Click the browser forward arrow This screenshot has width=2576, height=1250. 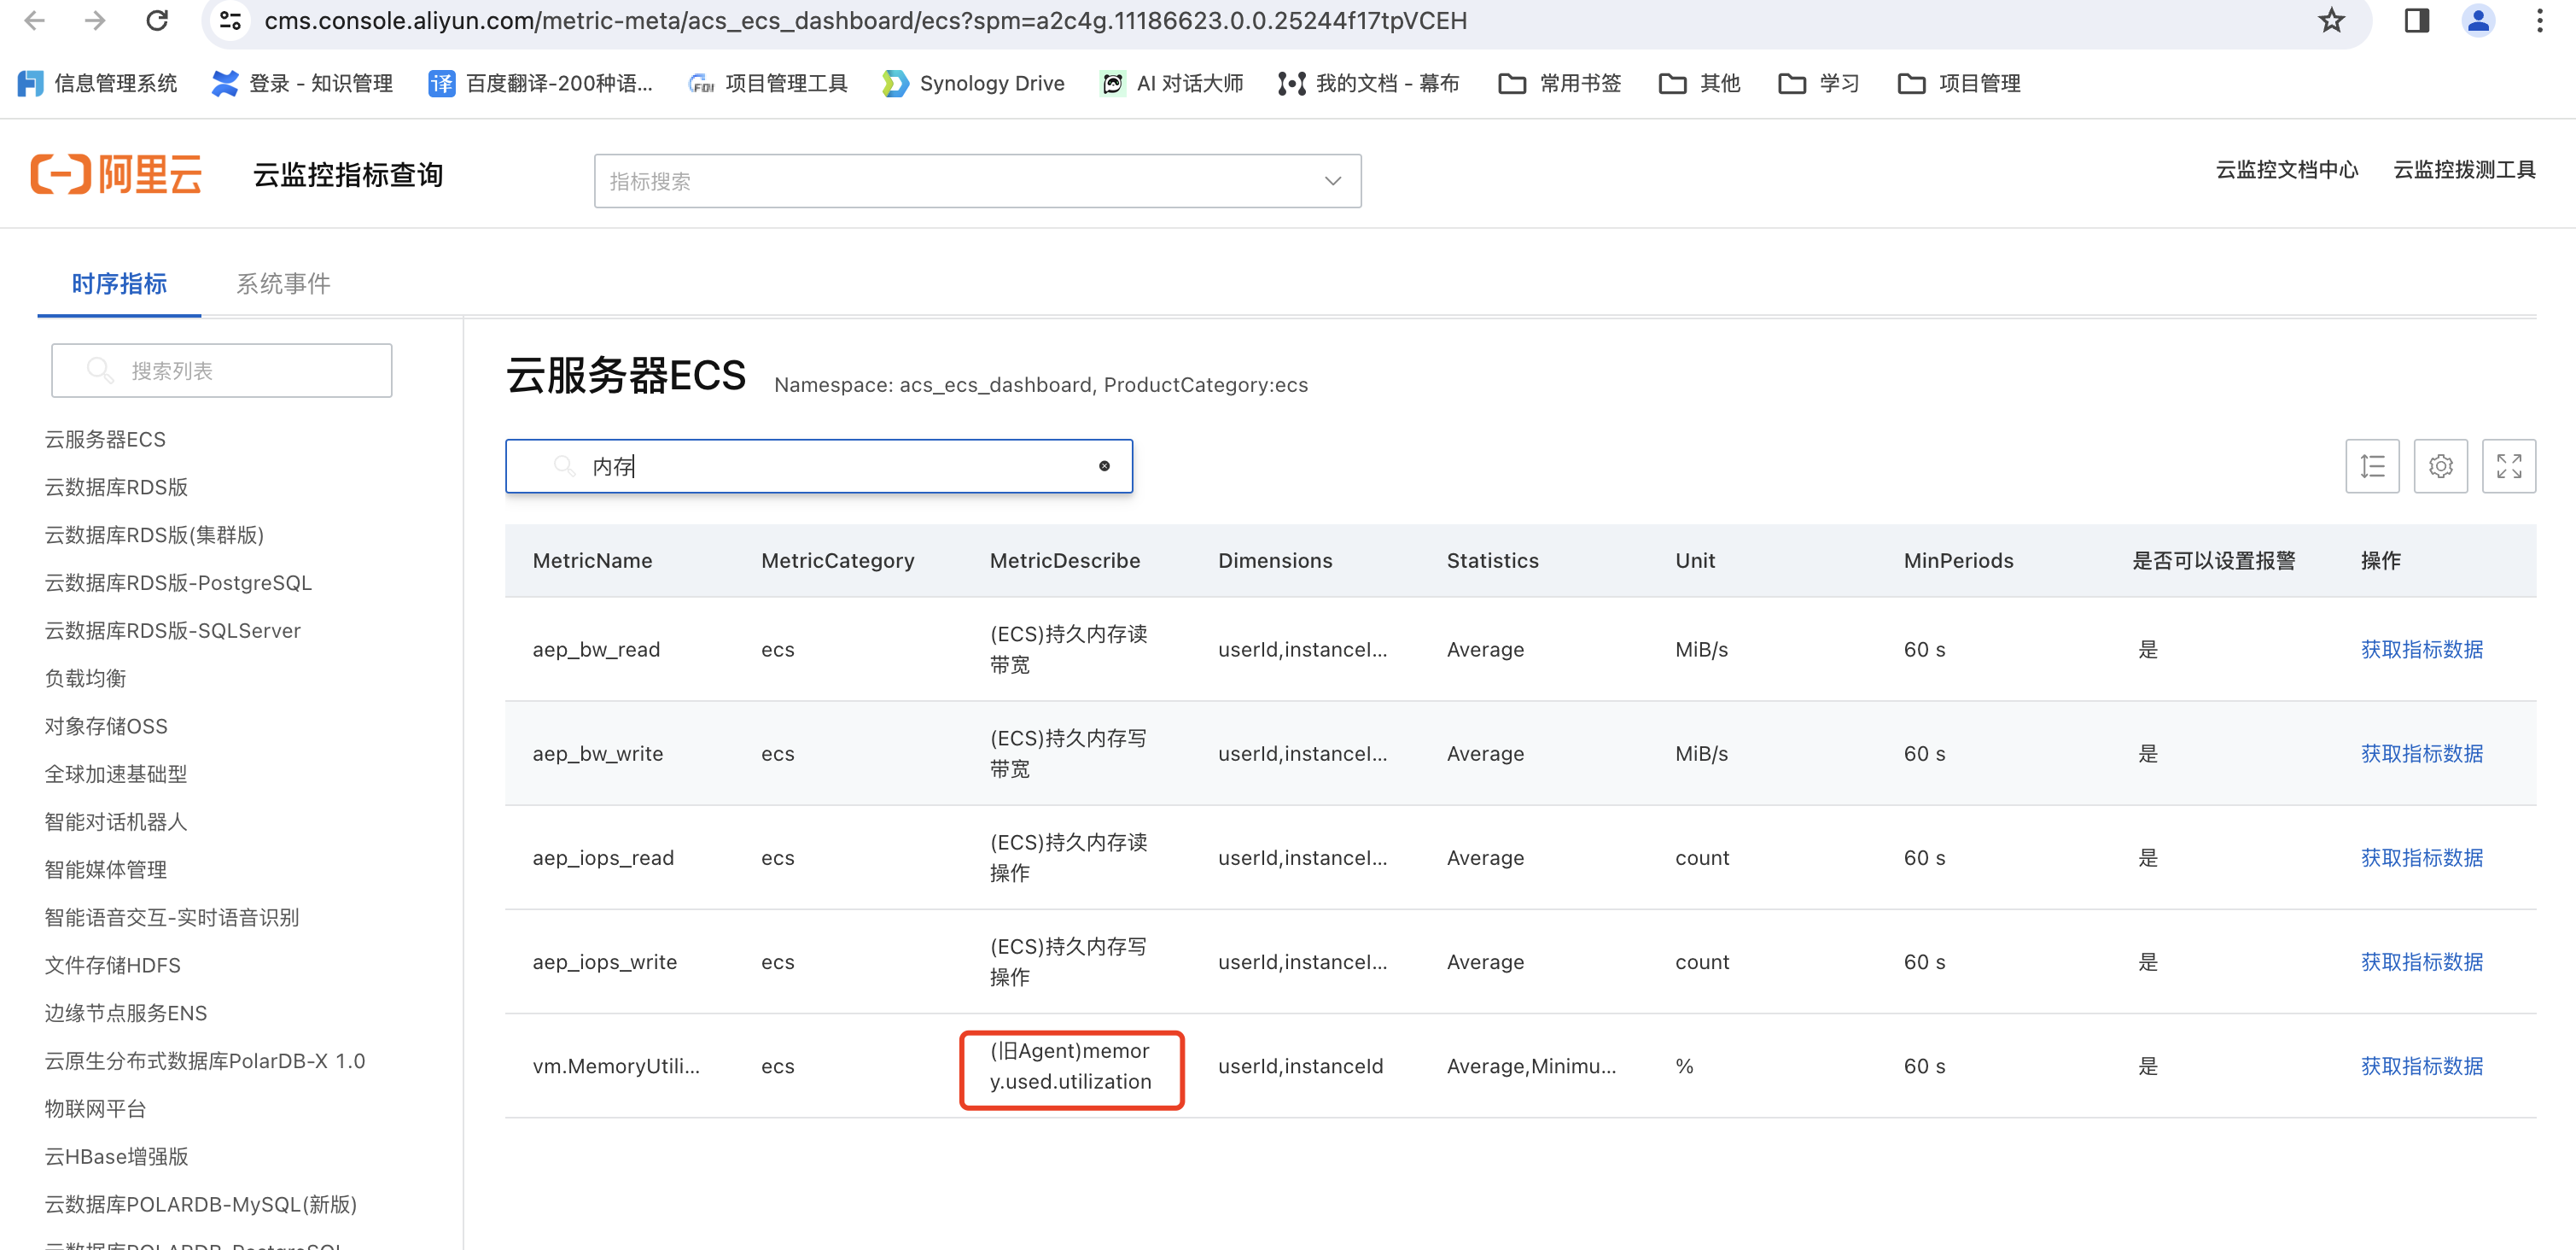(x=95, y=21)
